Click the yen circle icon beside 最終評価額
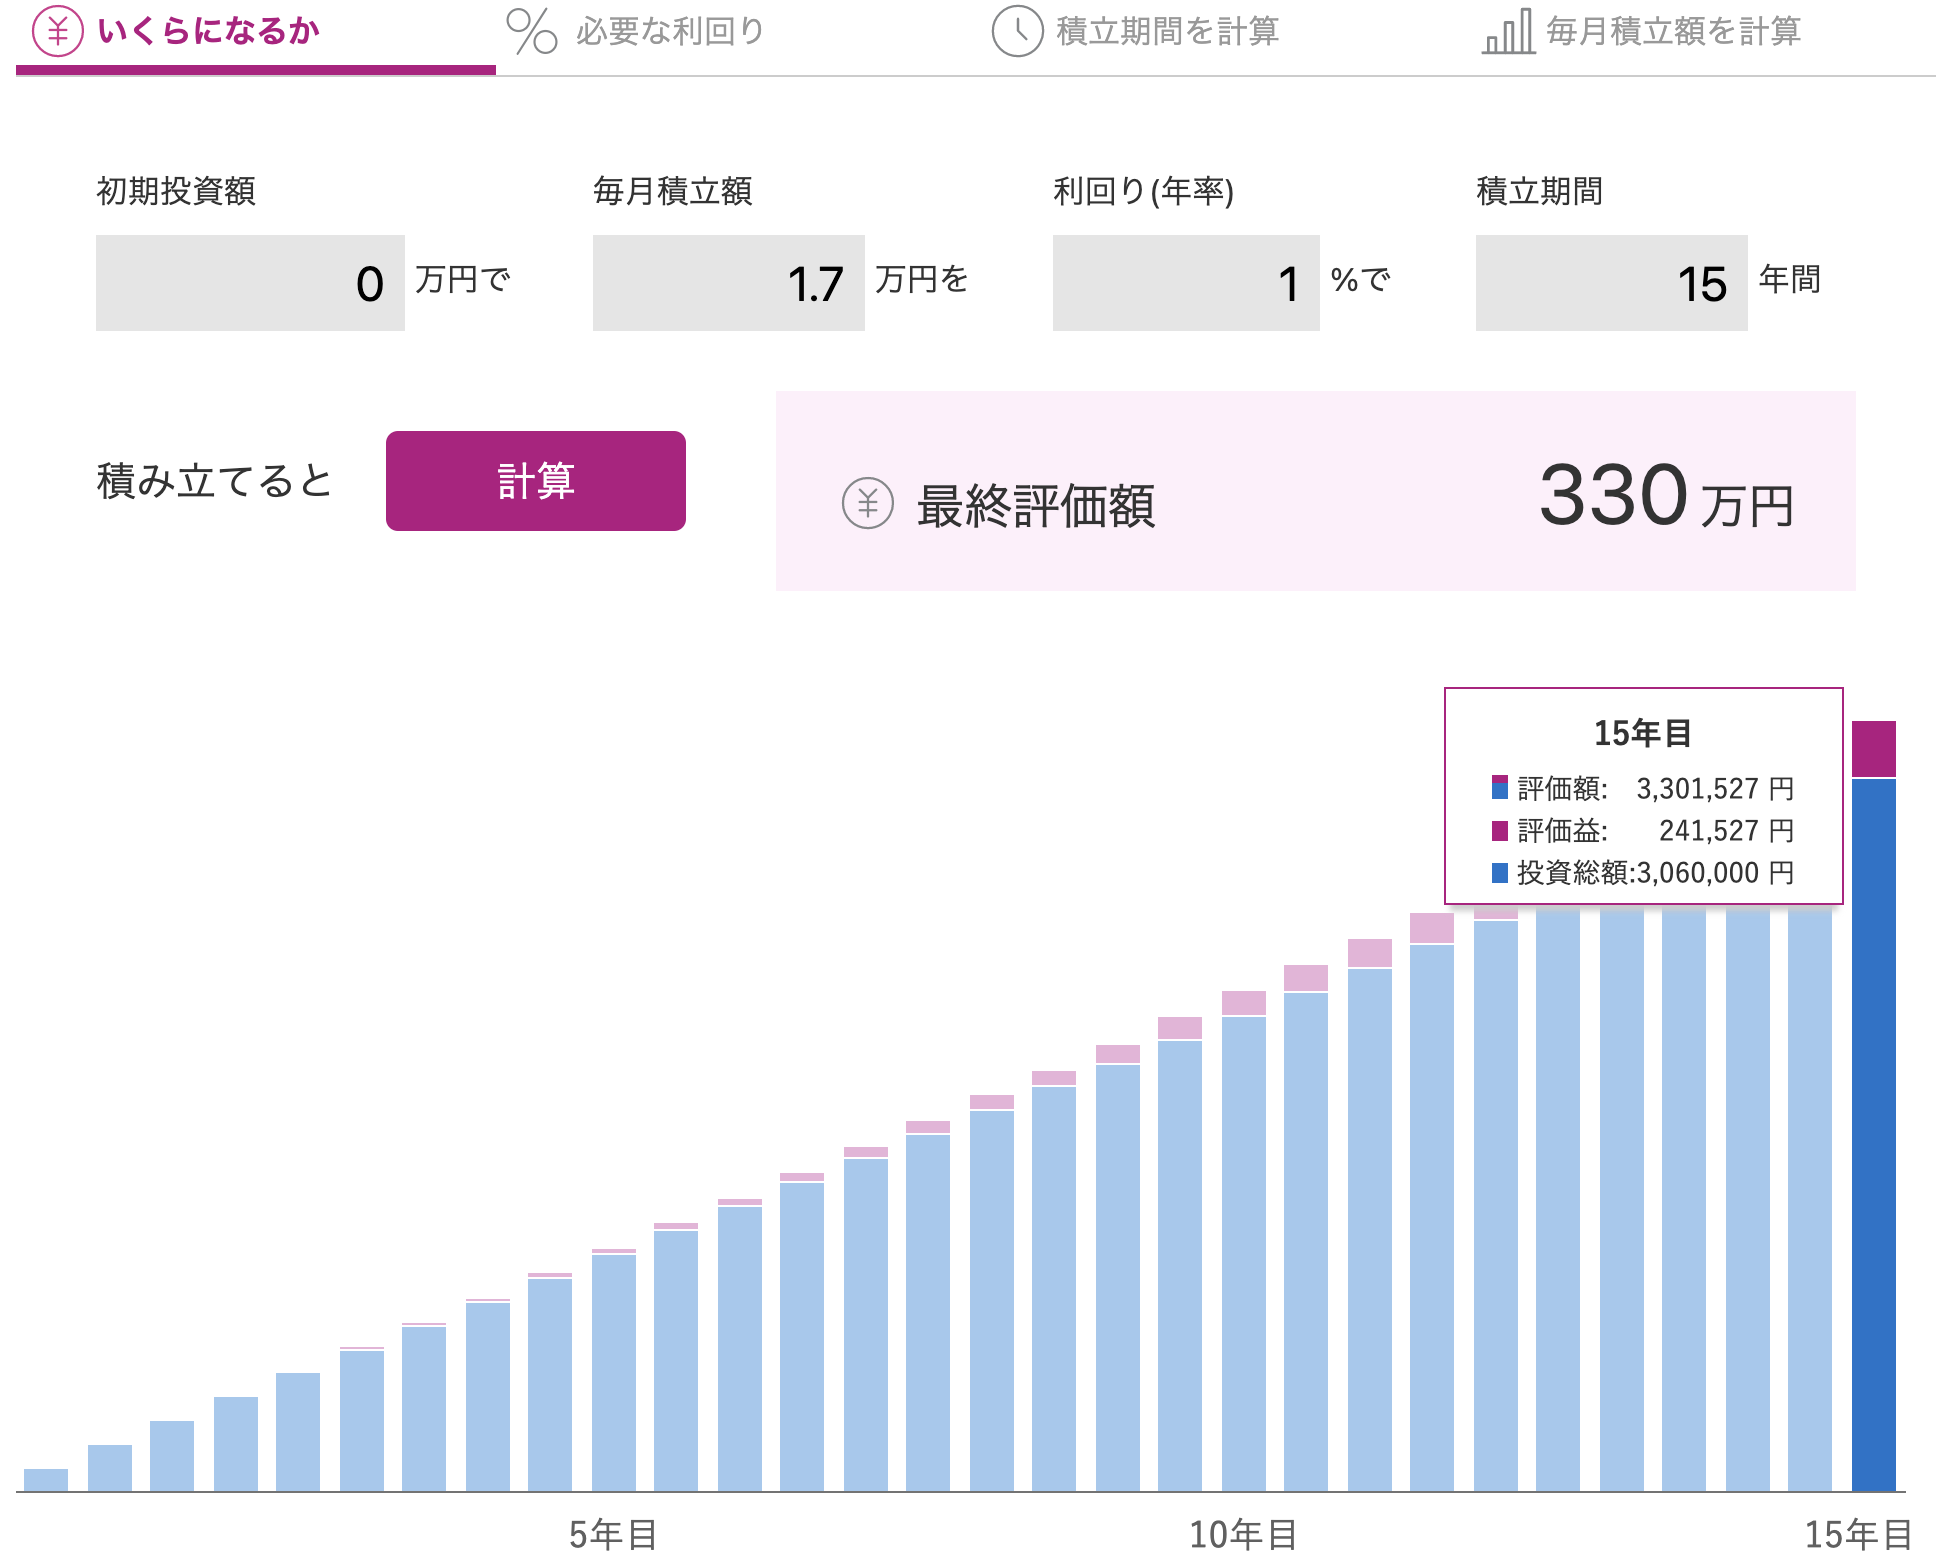Image resolution: width=1942 pixels, height=1562 pixels. [x=867, y=503]
